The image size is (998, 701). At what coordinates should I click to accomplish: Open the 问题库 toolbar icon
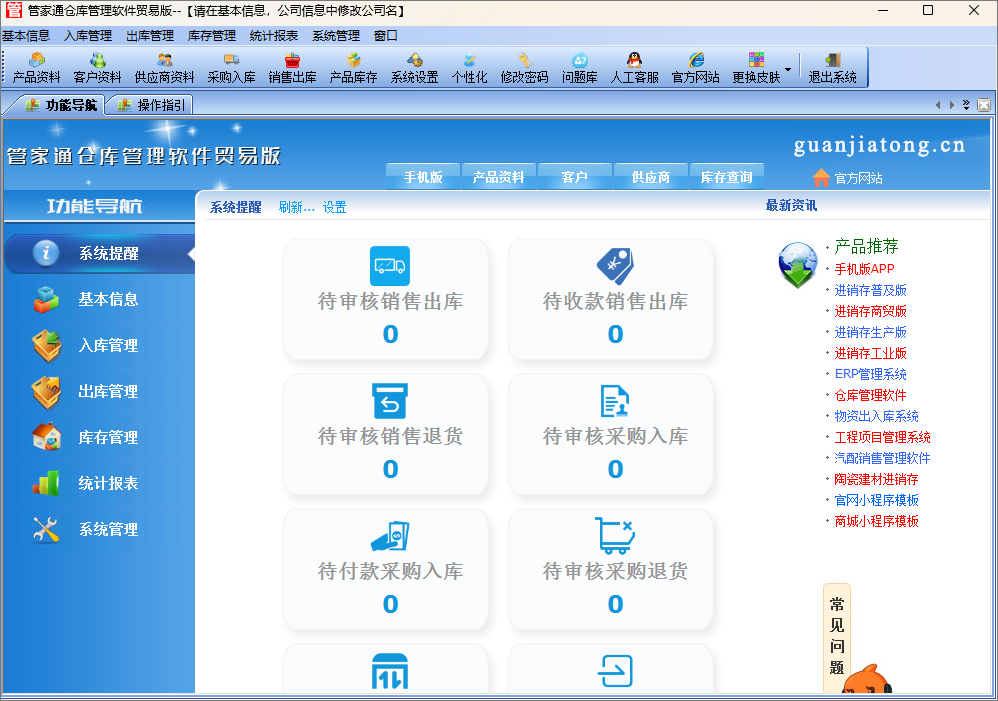tap(579, 68)
